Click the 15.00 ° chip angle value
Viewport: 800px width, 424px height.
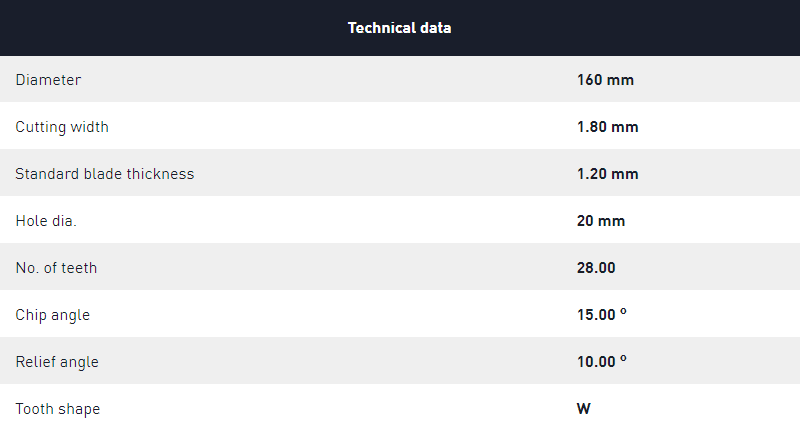602,314
